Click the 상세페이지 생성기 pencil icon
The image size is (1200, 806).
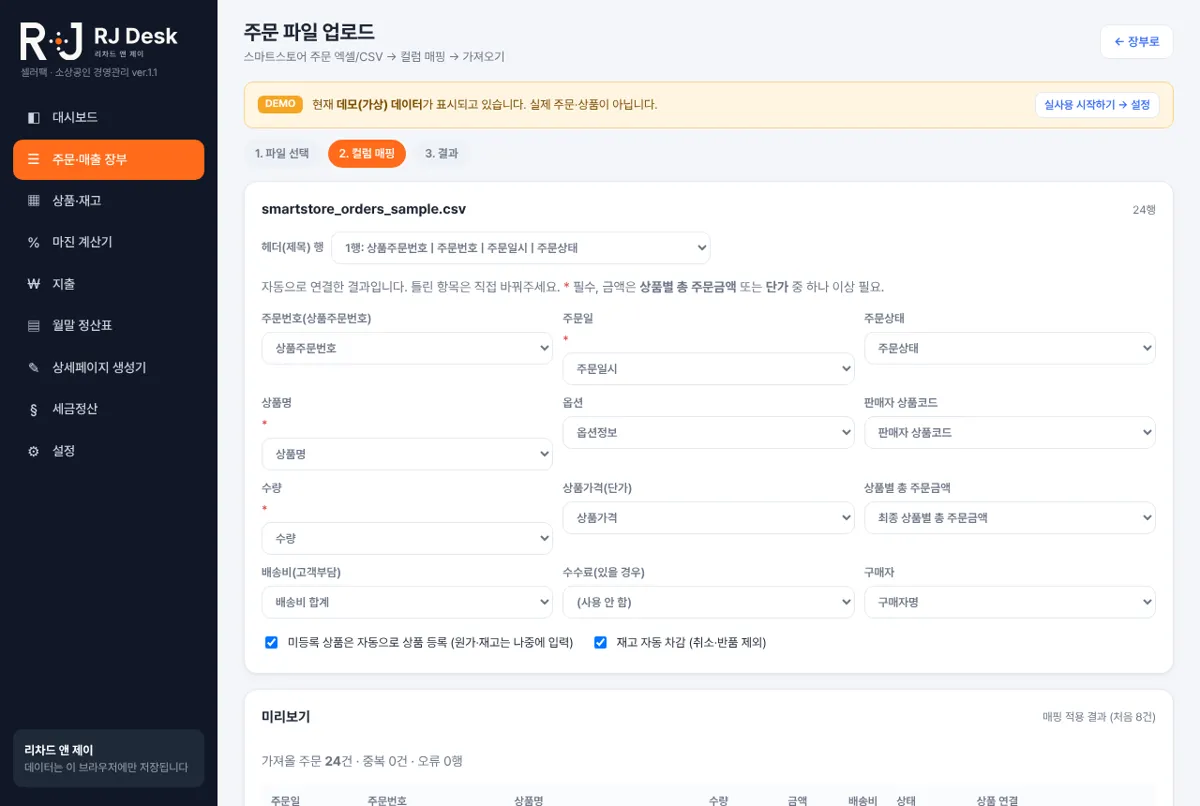click(34, 368)
